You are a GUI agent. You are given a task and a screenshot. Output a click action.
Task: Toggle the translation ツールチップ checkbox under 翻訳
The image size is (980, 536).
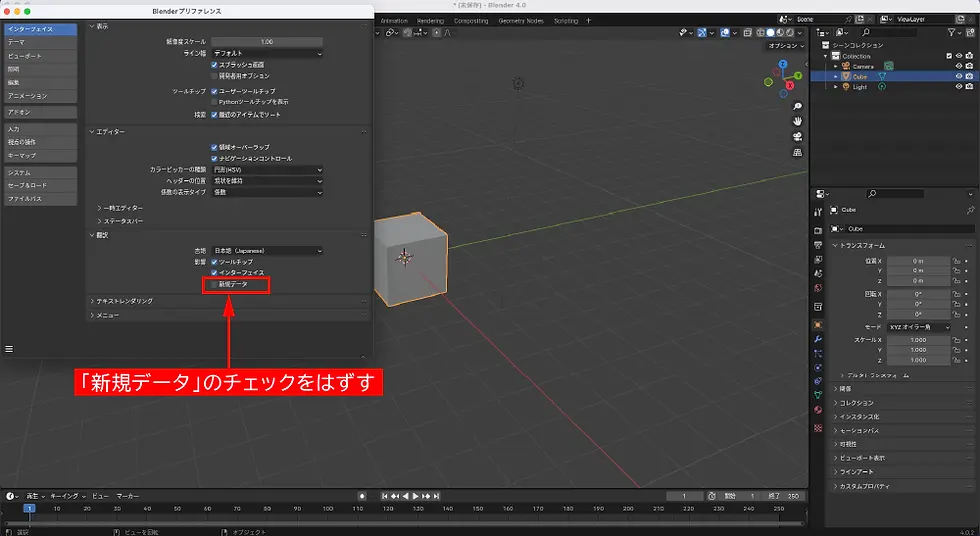coord(214,262)
